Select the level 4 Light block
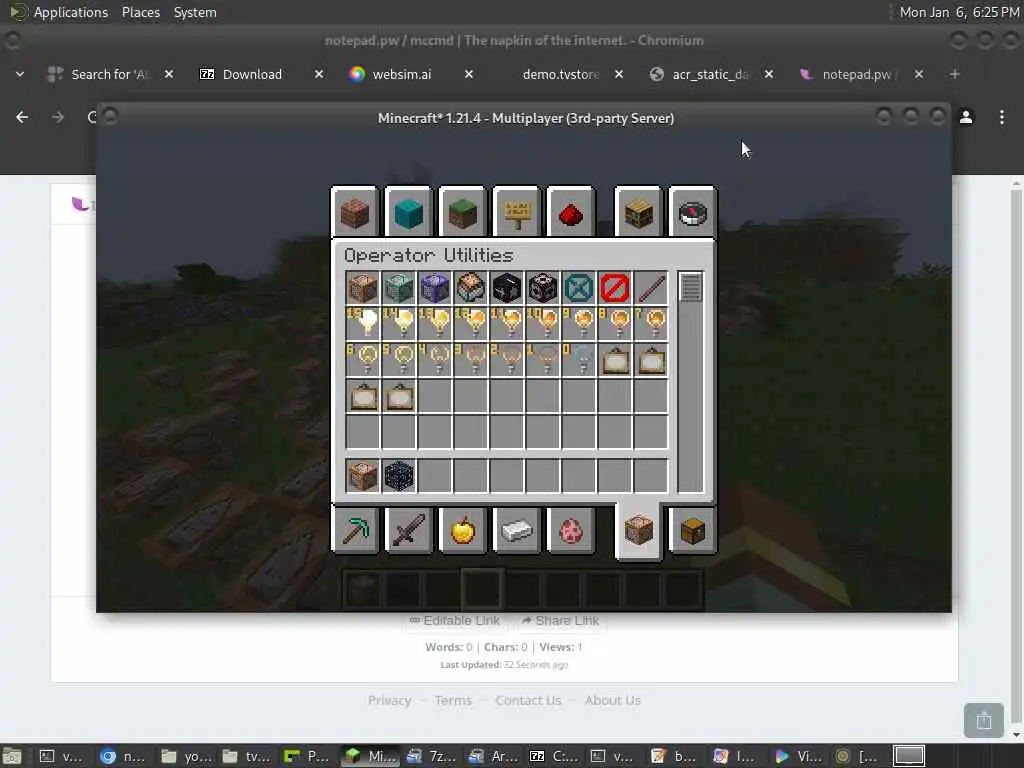Screen dimensions: 1024x768 tap(434, 360)
